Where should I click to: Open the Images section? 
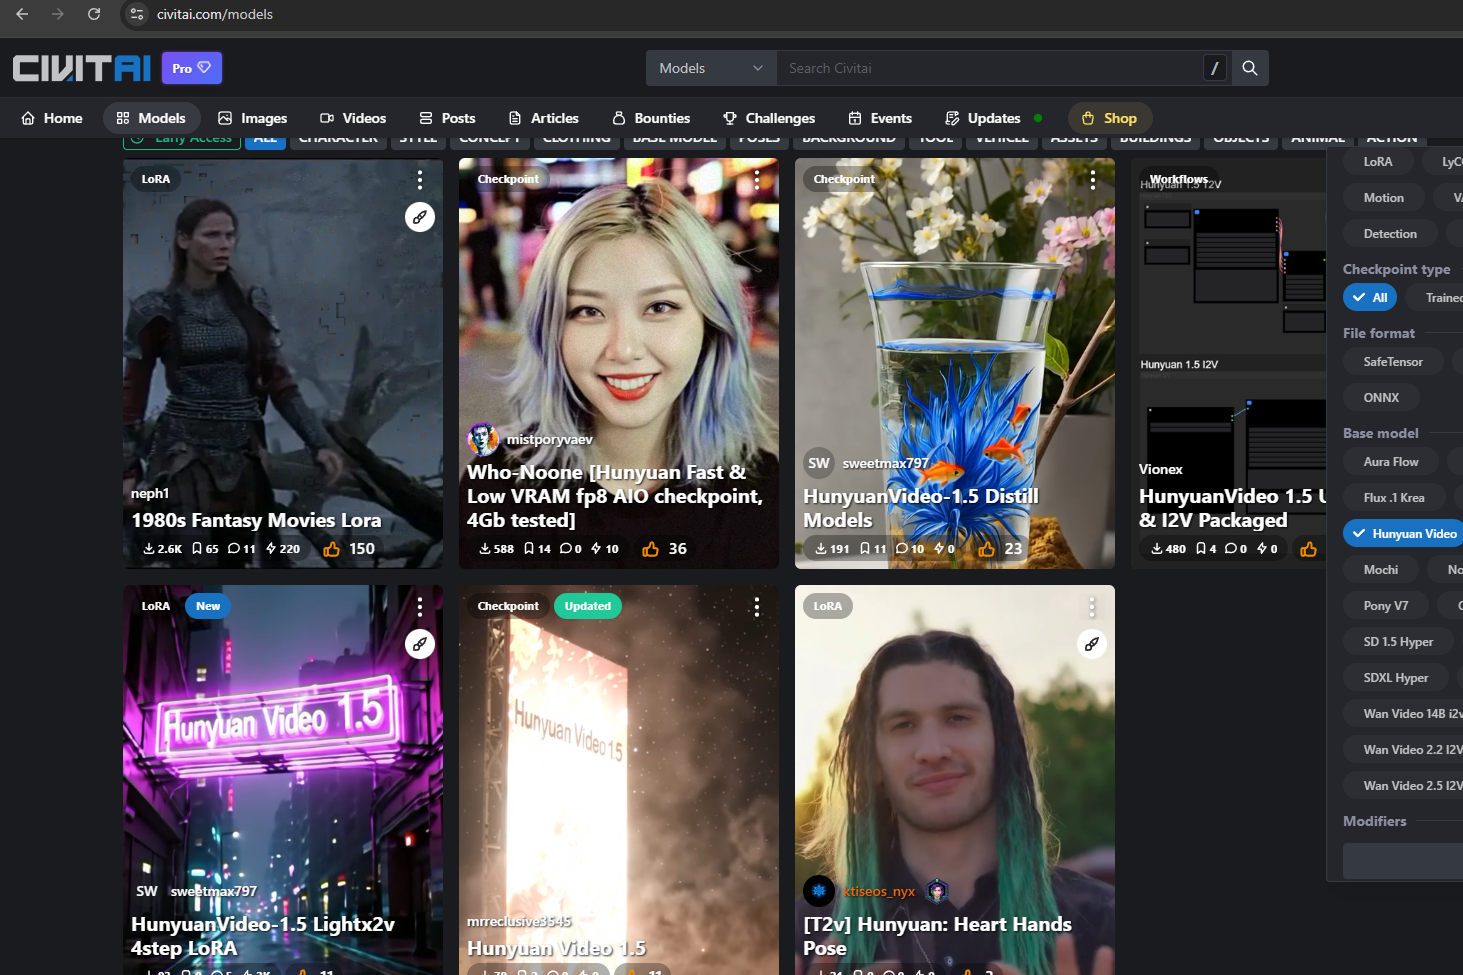tap(253, 118)
